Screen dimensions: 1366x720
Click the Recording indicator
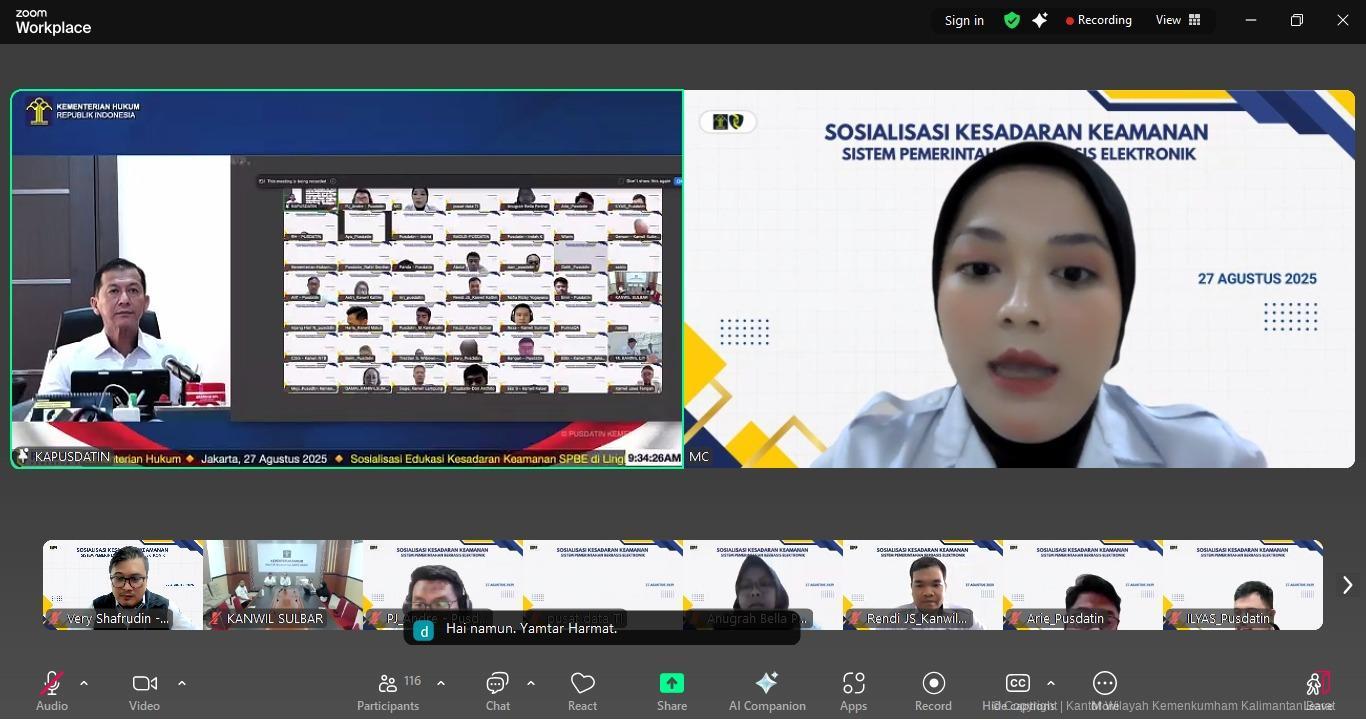pyautogui.click(x=1099, y=20)
